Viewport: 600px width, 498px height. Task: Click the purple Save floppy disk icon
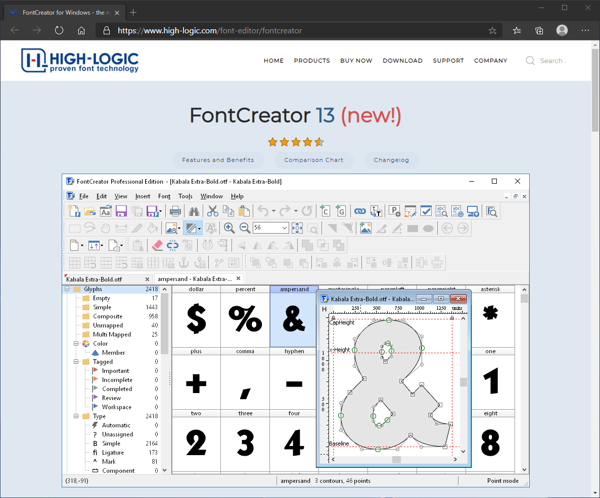pyautogui.click(x=121, y=211)
